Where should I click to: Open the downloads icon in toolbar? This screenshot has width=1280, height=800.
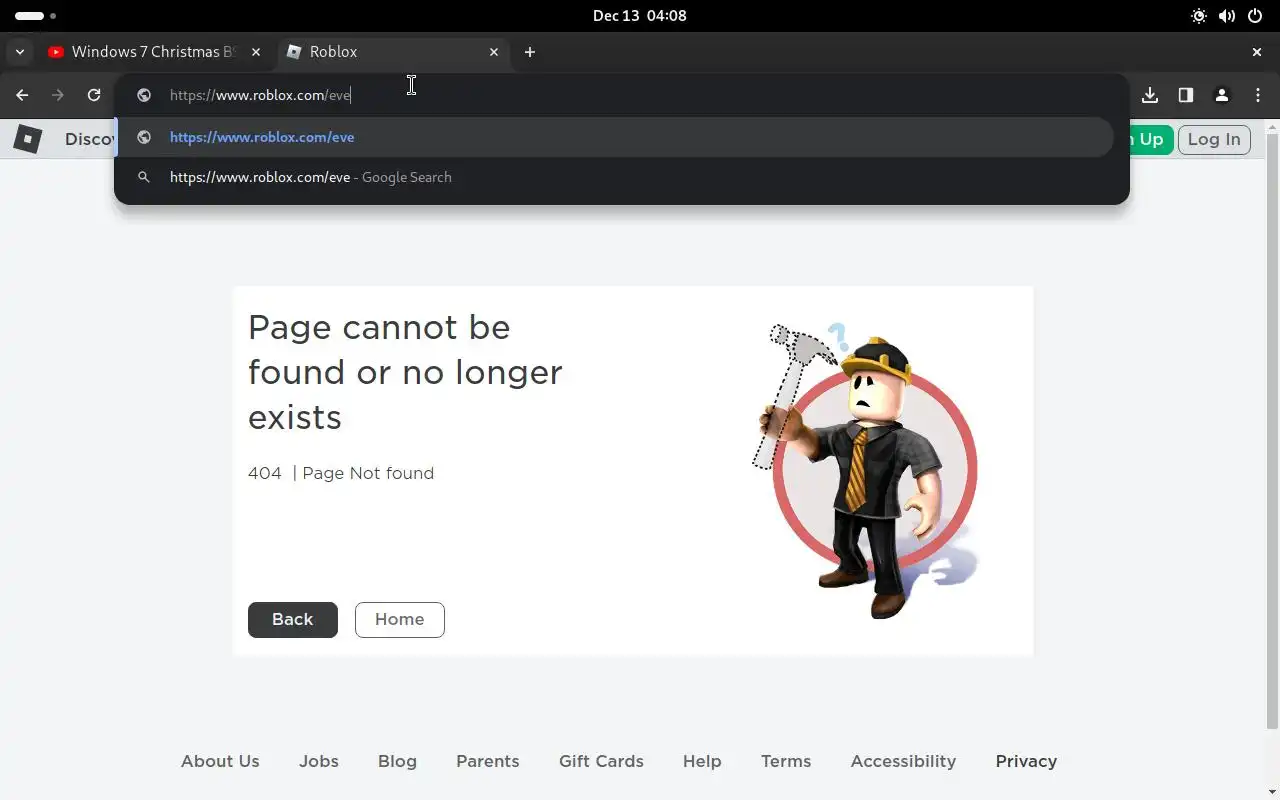[1150, 95]
